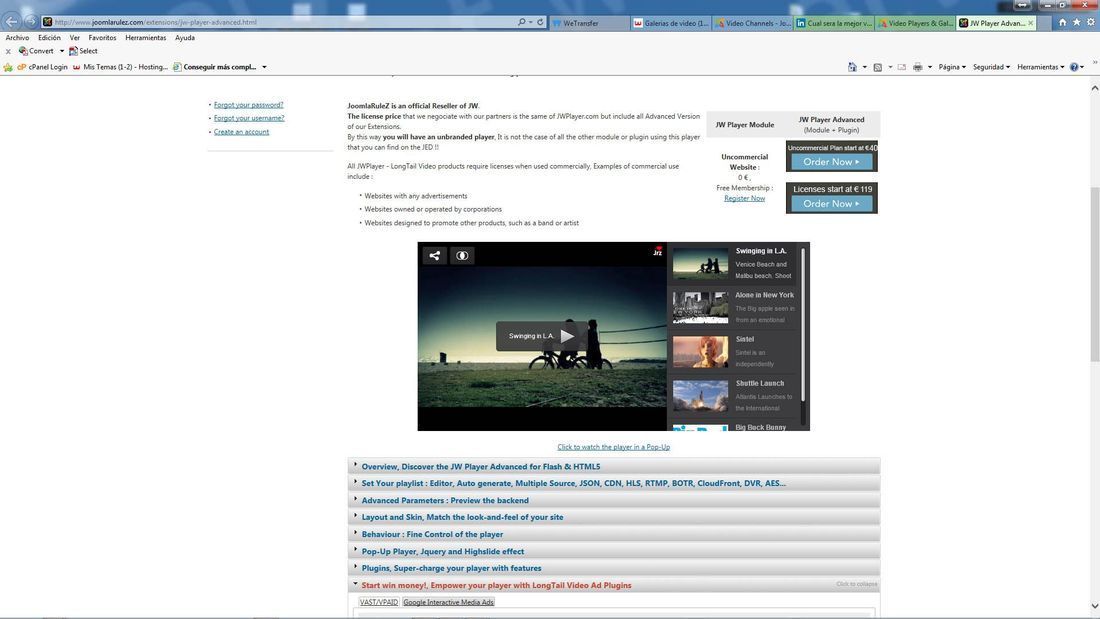Click the Forgot your password? link

(248, 105)
